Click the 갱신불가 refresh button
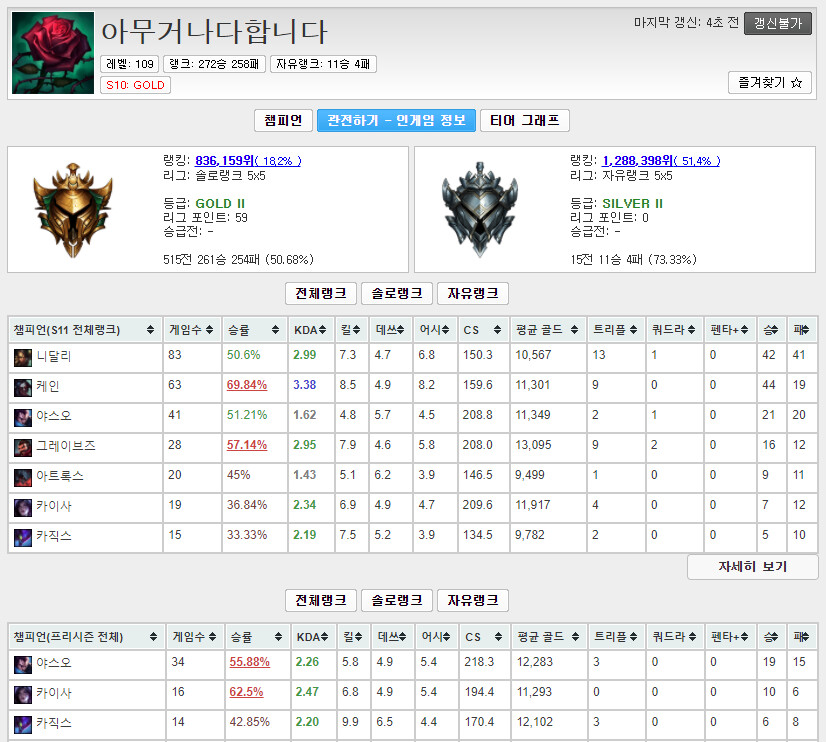826x742 pixels. (x=778, y=23)
